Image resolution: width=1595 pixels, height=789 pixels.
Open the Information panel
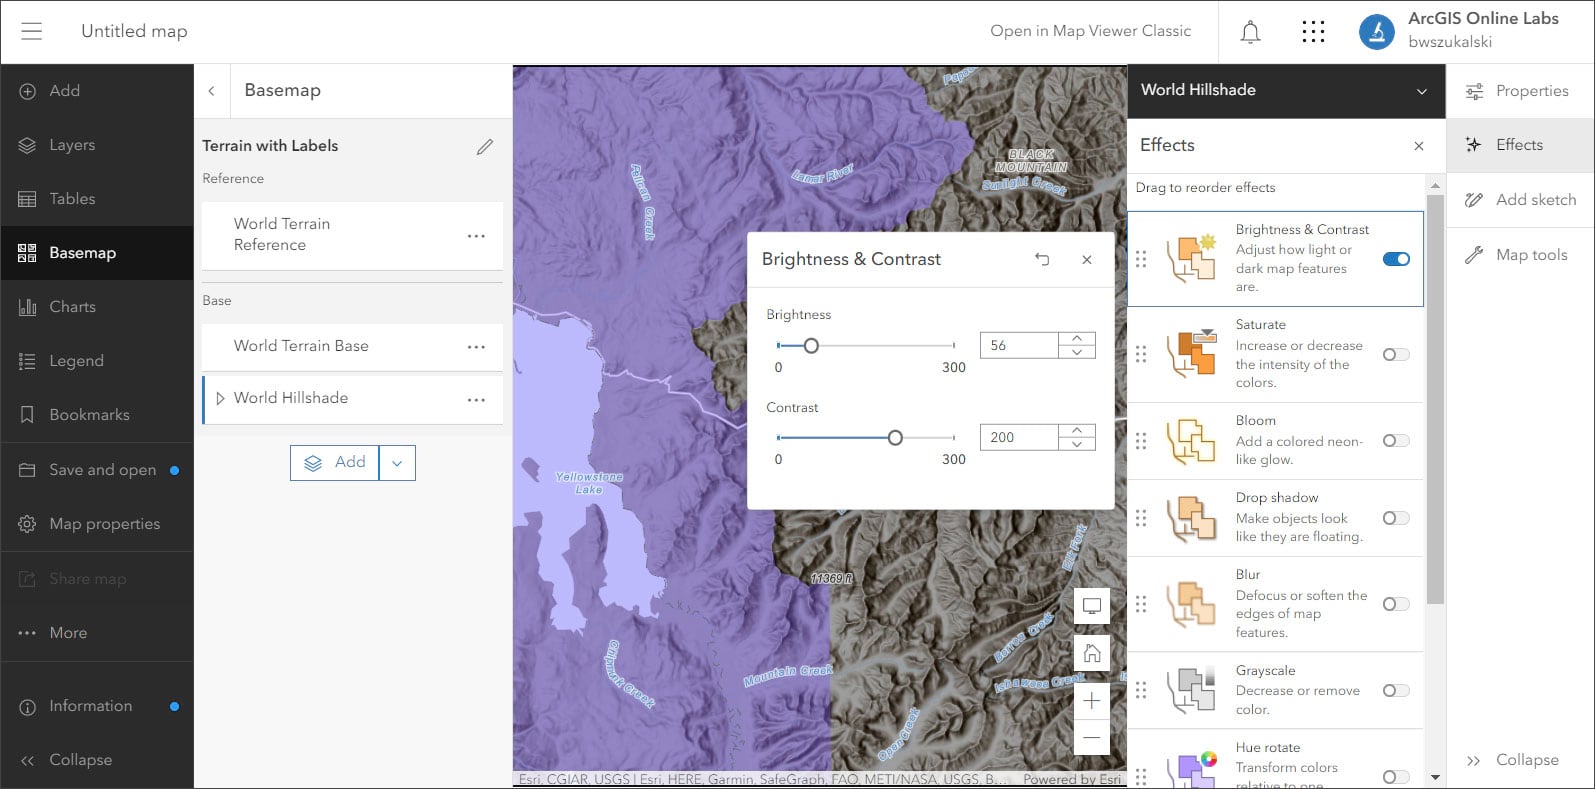coord(97,706)
